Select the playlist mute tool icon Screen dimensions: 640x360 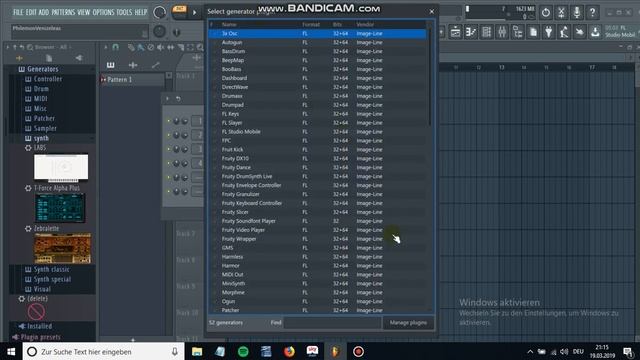[x=161, y=47]
